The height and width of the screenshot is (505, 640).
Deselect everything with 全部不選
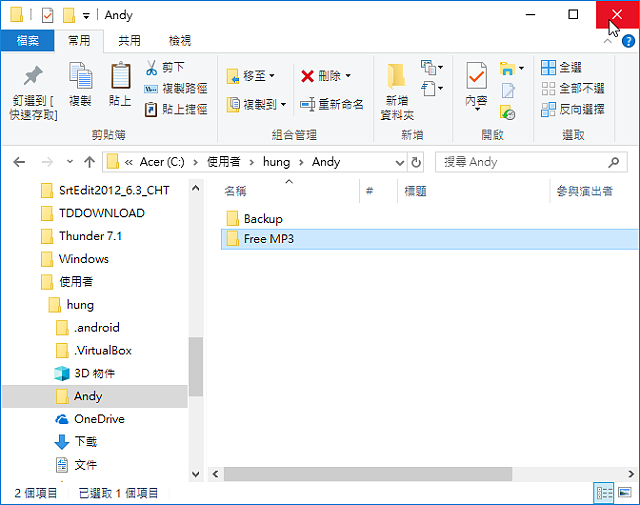click(573, 88)
